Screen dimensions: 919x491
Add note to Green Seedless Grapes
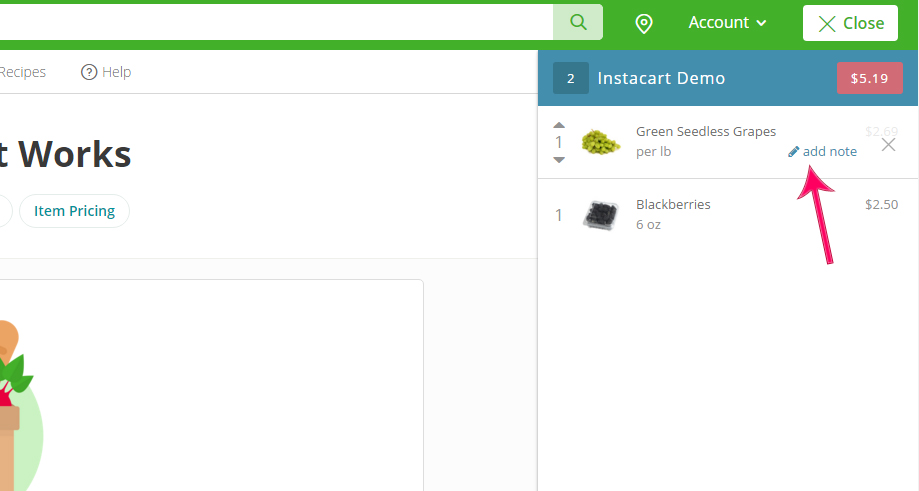[x=822, y=152]
